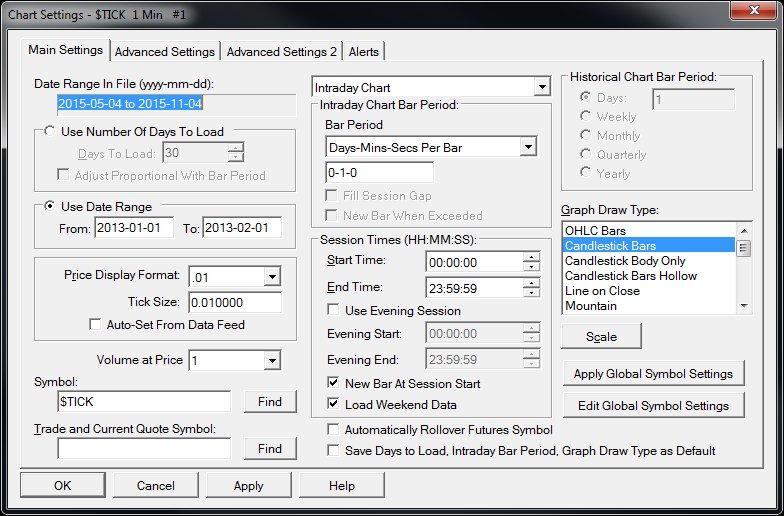Click Apply Global Symbol Settings button
The height and width of the screenshot is (516, 784).
pyautogui.click(x=654, y=374)
